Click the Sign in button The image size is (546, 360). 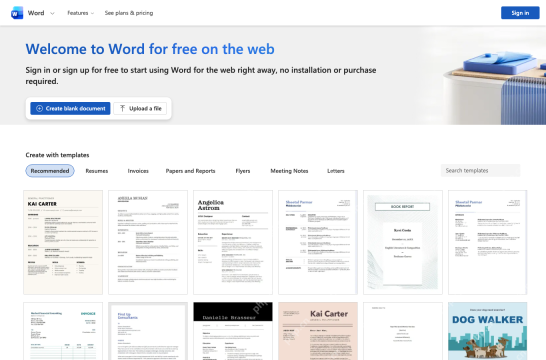(520, 13)
